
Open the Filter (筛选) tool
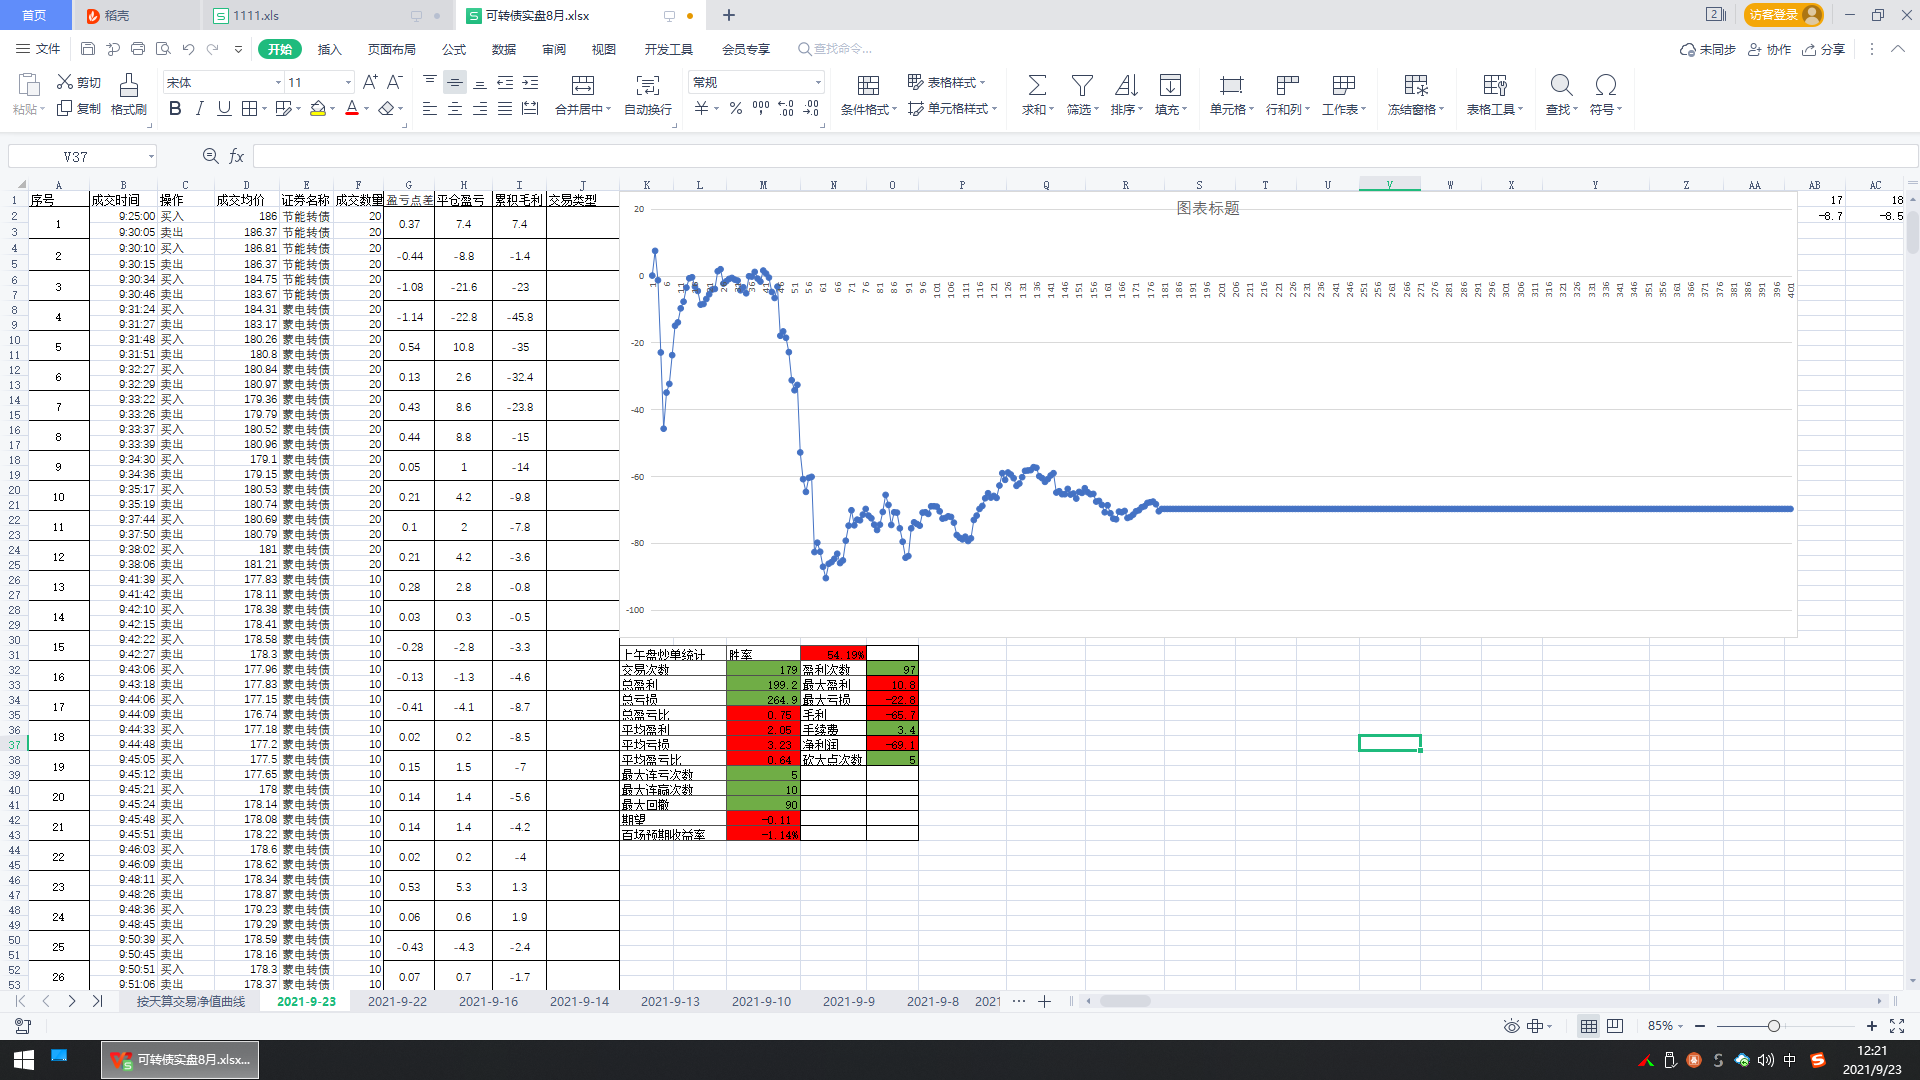pyautogui.click(x=1082, y=95)
